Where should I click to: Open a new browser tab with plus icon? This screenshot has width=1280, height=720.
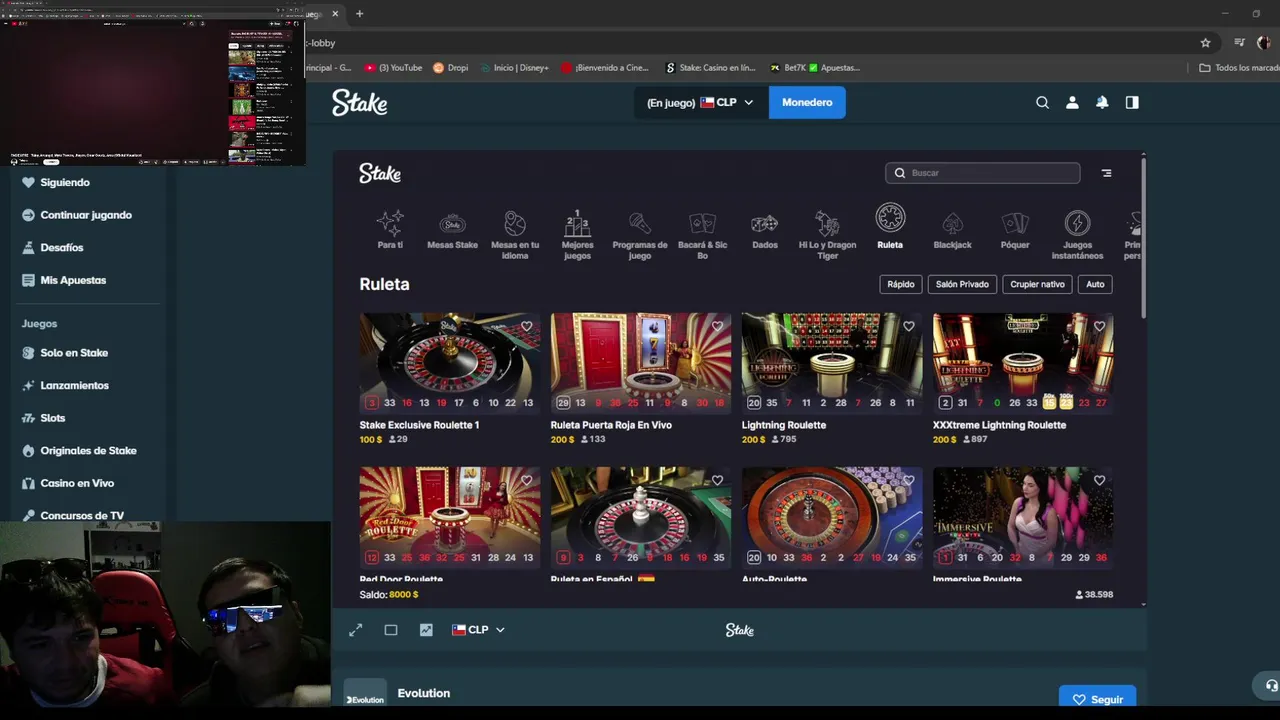click(359, 14)
